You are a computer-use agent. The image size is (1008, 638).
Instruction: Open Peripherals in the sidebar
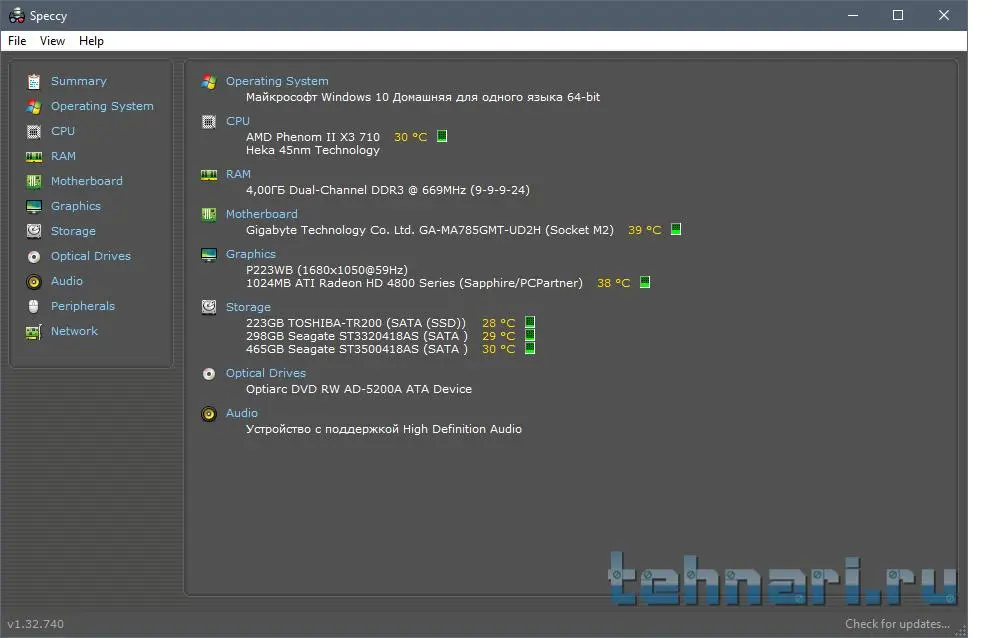tap(83, 306)
